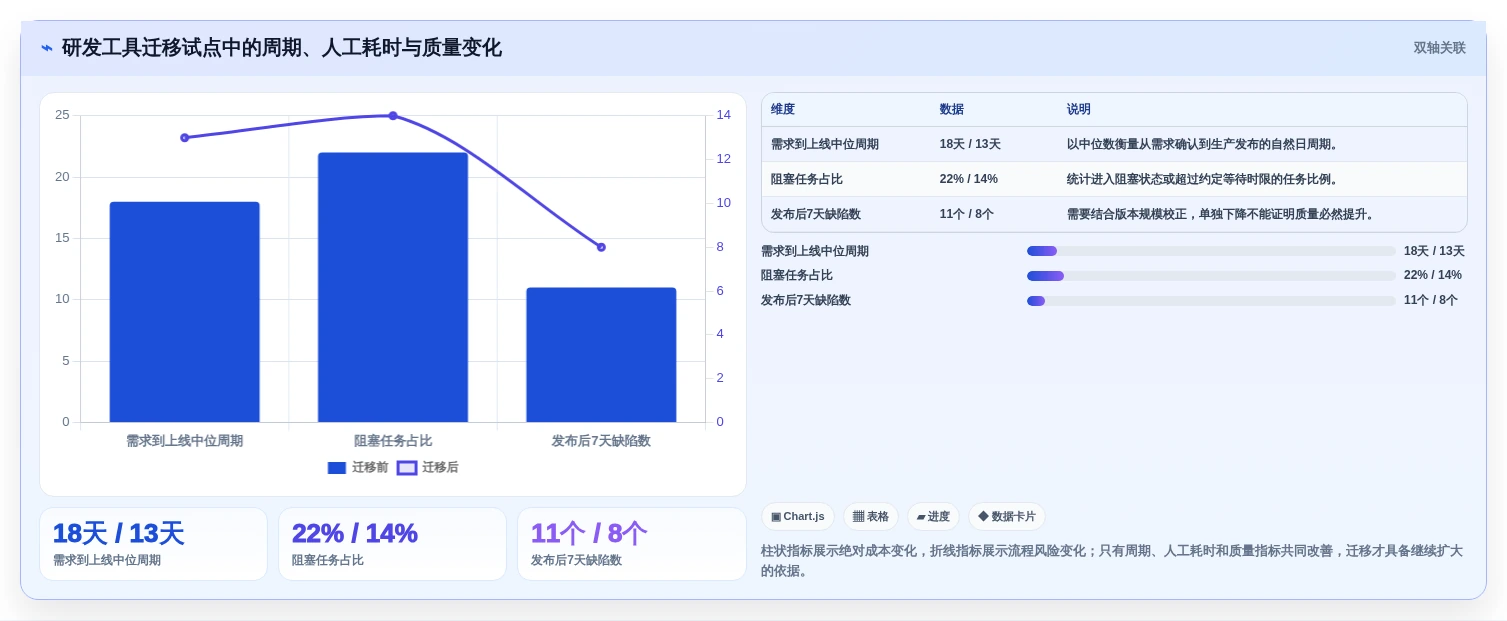Click the bar for 阻塞任务占比
1507x621 pixels.
pos(393,287)
